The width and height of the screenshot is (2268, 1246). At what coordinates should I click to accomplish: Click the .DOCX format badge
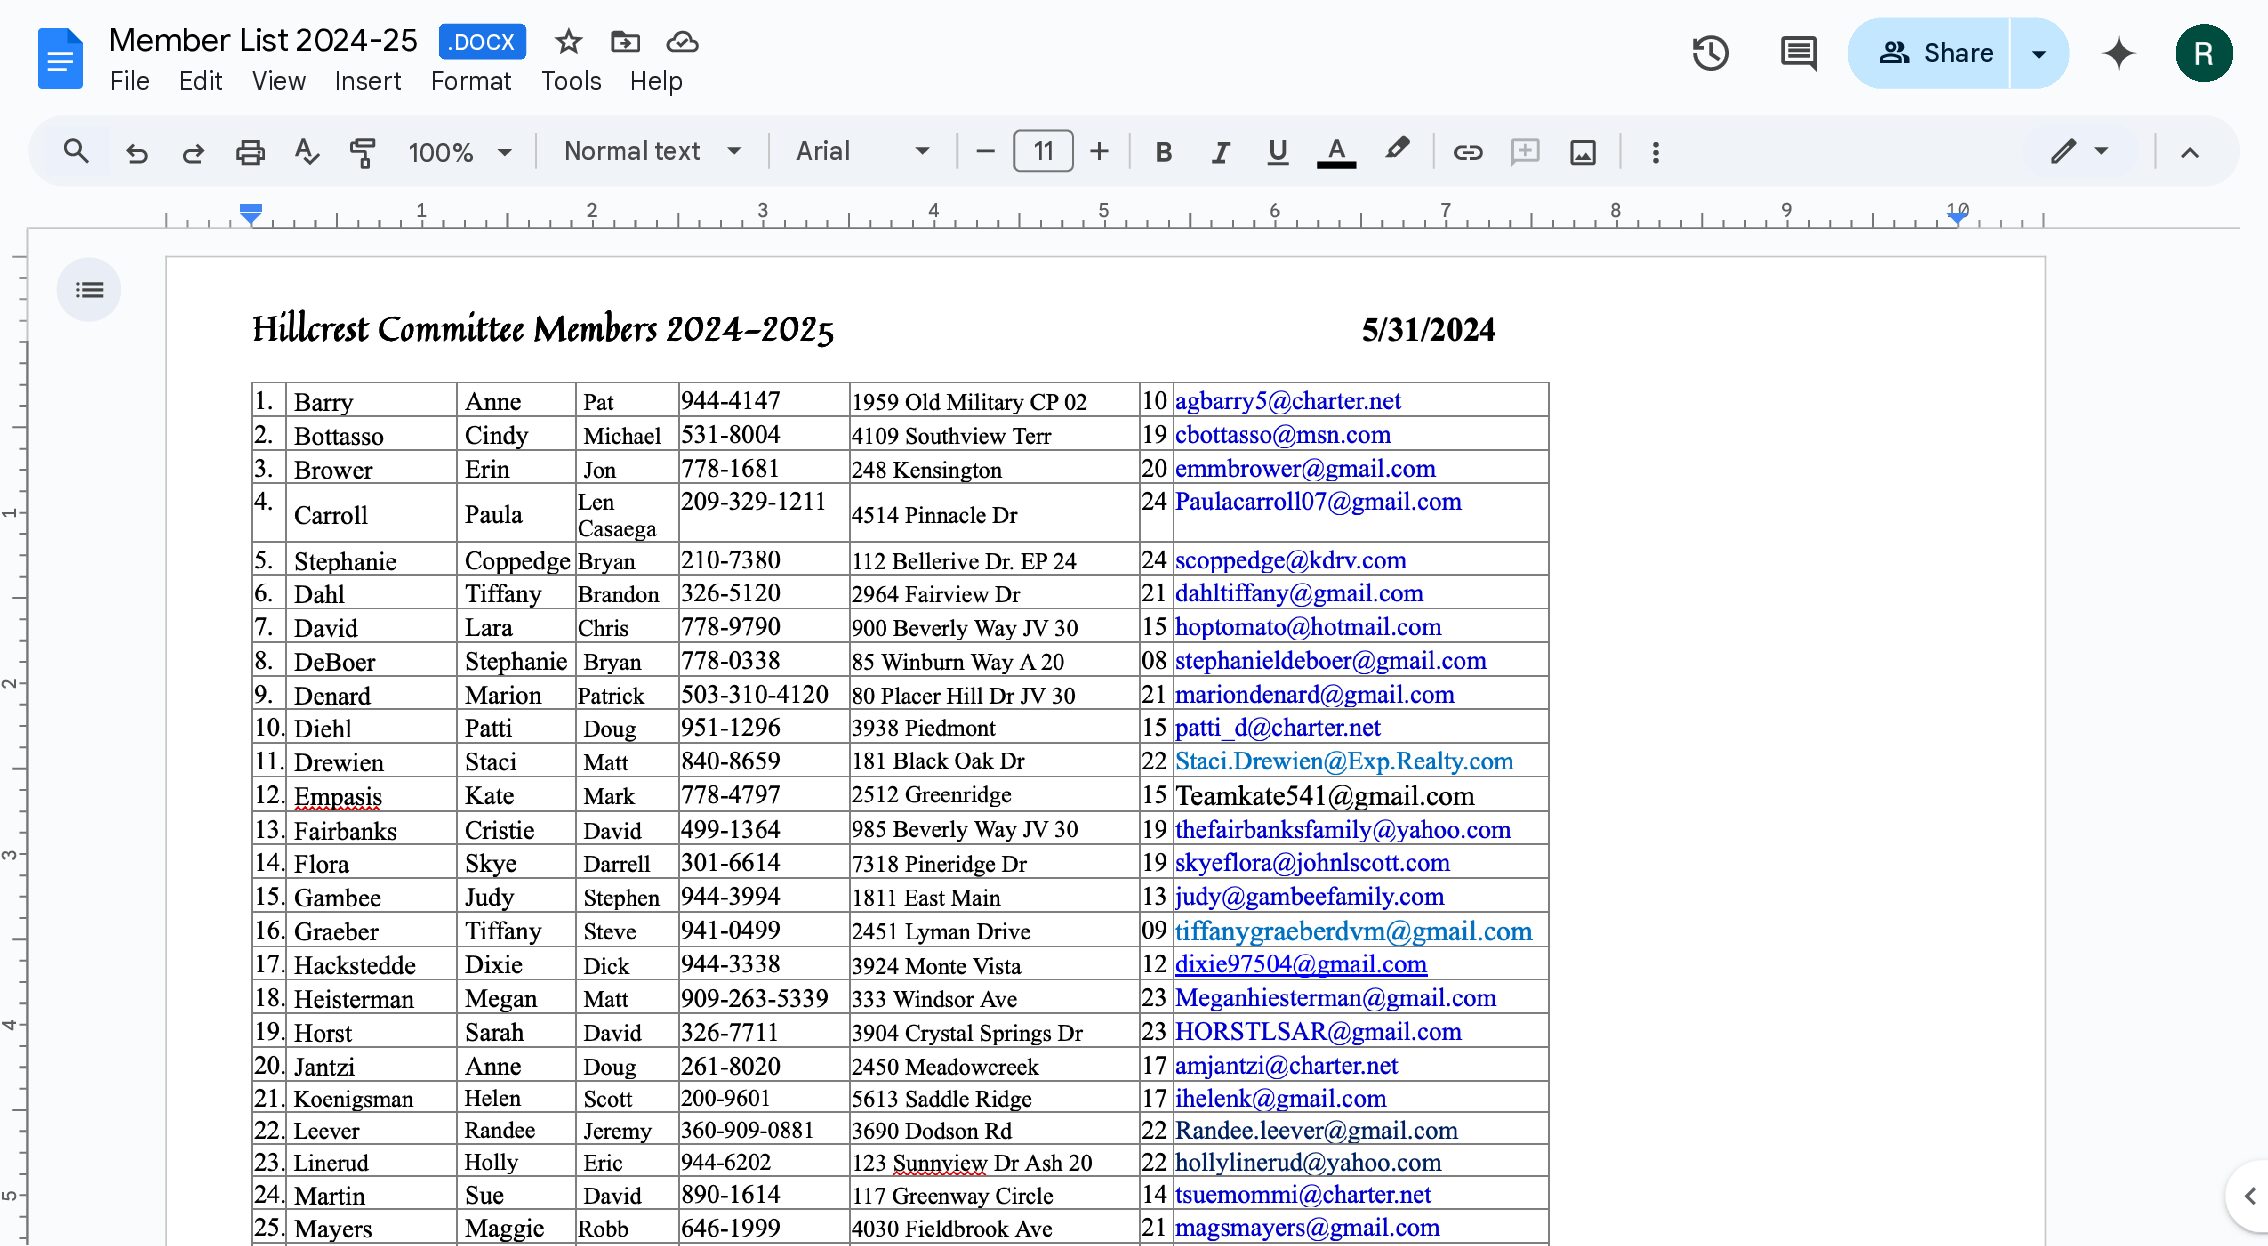[482, 42]
